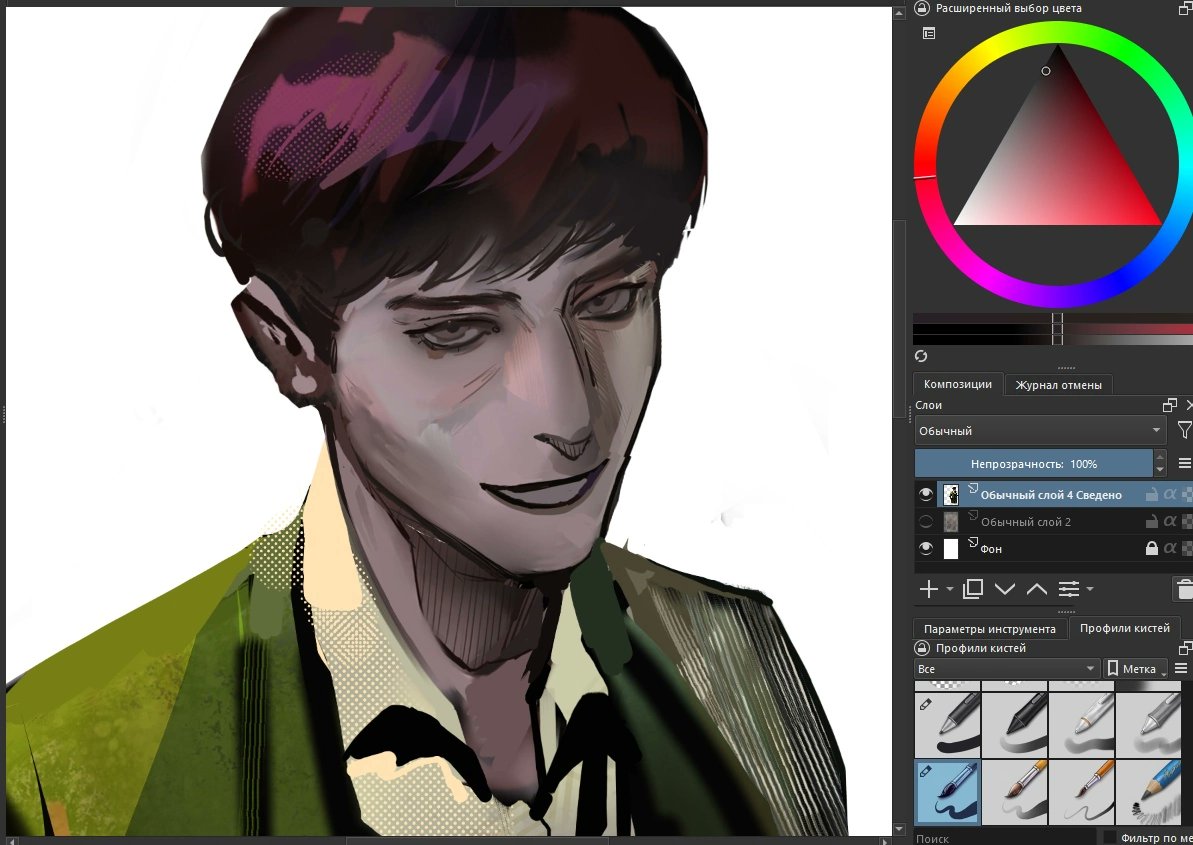Show the hidden Обычный слой 2 layer
The image size is (1193, 845).
click(927, 521)
